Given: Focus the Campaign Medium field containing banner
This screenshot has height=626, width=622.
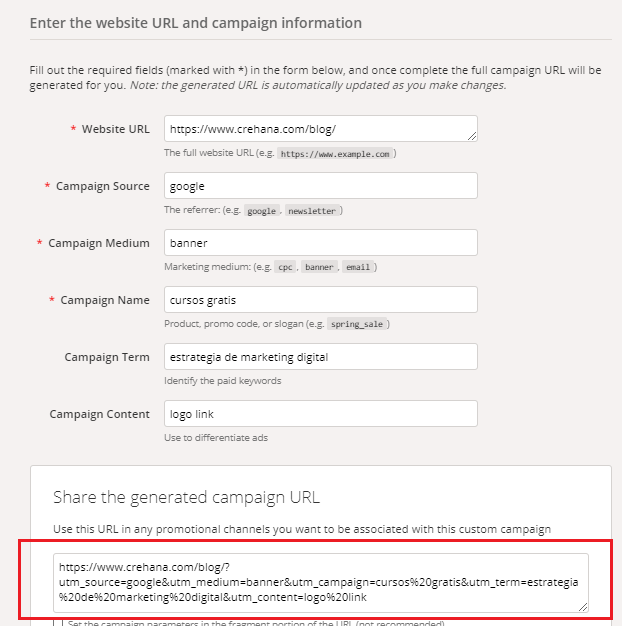Looking at the screenshot, I should tap(320, 243).
